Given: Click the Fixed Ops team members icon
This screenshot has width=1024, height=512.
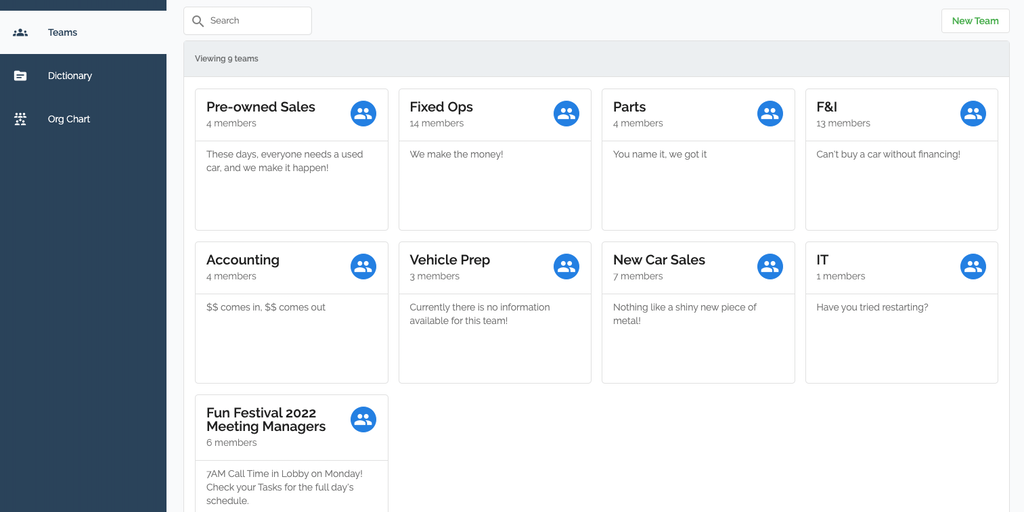Looking at the screenshot, I should click(x=566, y=114).
